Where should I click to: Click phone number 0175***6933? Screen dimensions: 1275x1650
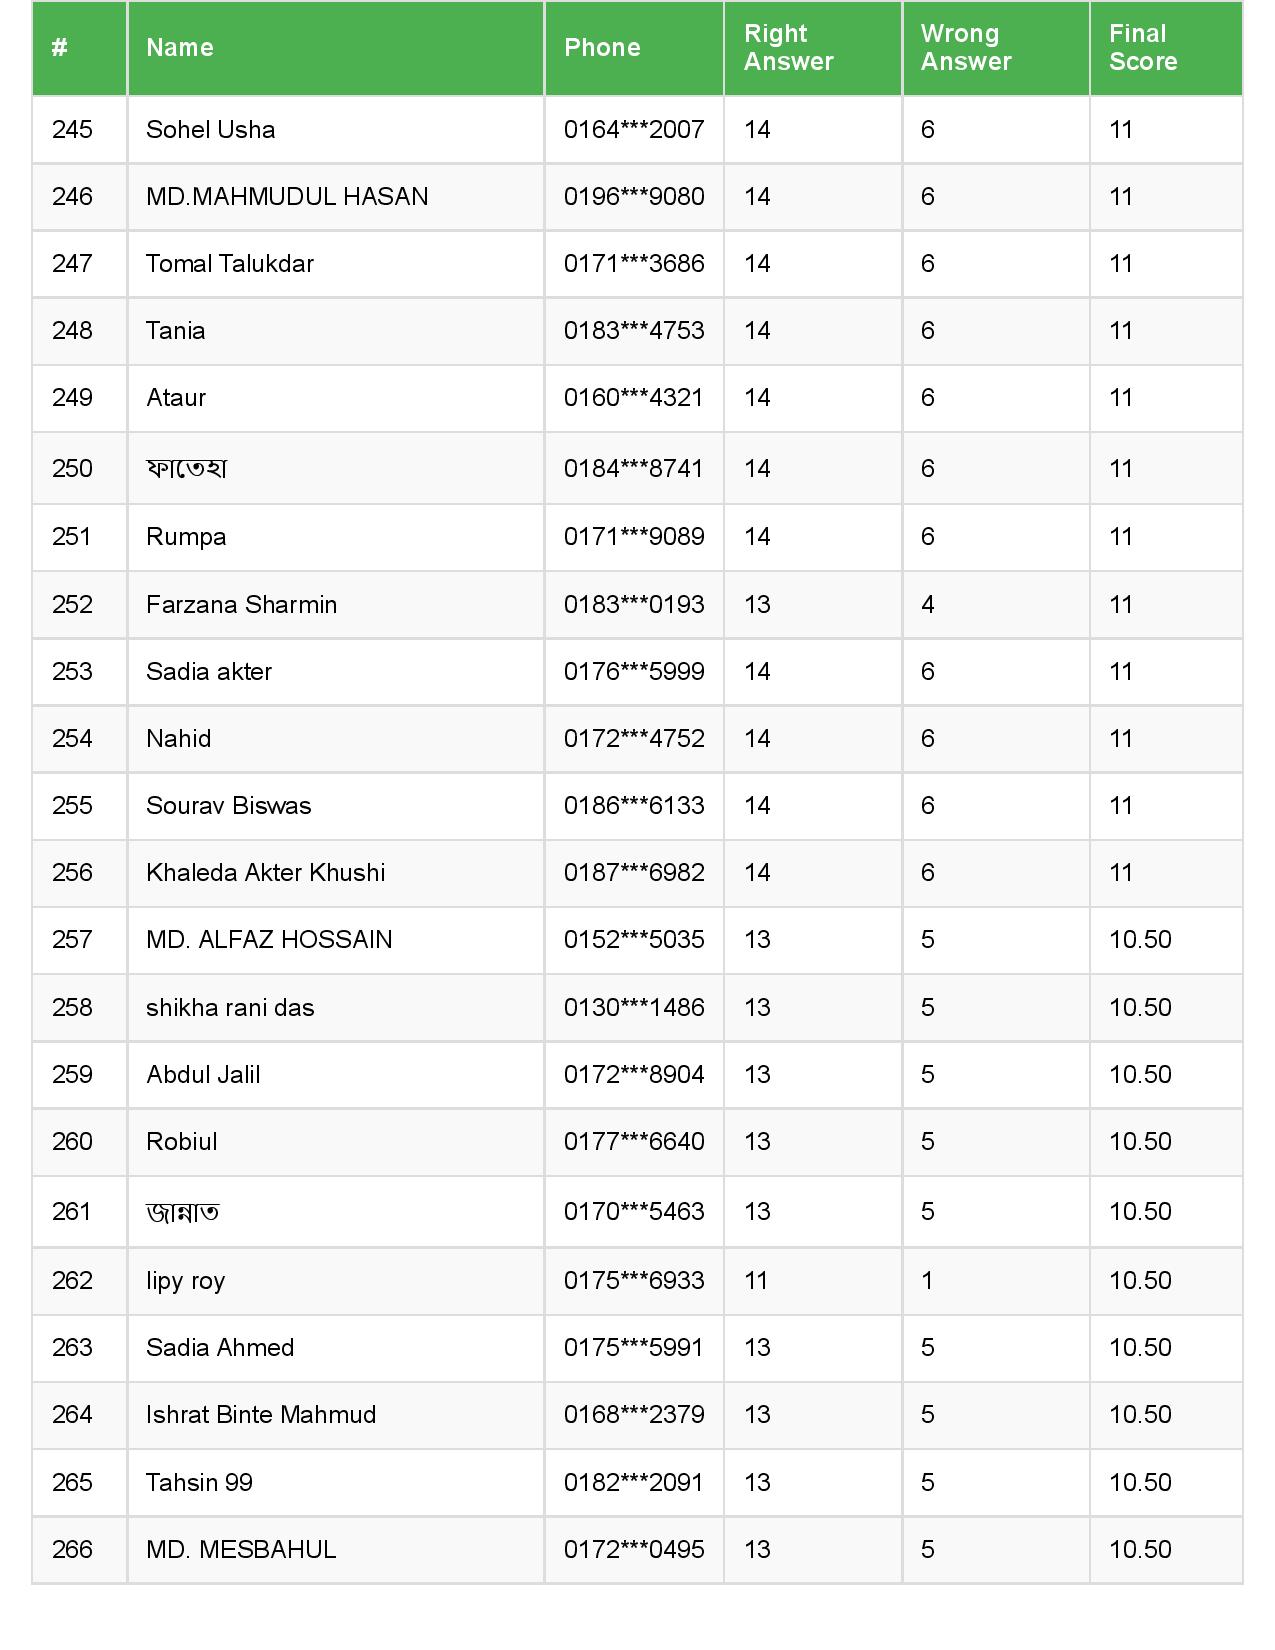pos(634,1281)
